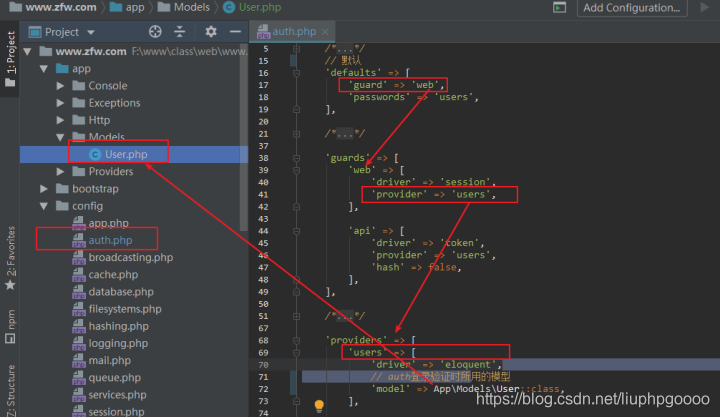Select the Exceptions folder
Image resolution: width=720 pixels, height=418 pixels.
pyautogui.click(x=107, y=103)
